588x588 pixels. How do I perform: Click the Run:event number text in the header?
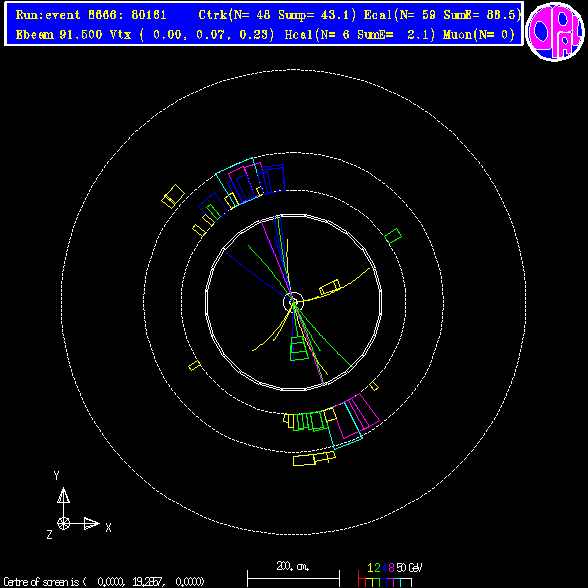pyautogui.click(x=91, y=15)
